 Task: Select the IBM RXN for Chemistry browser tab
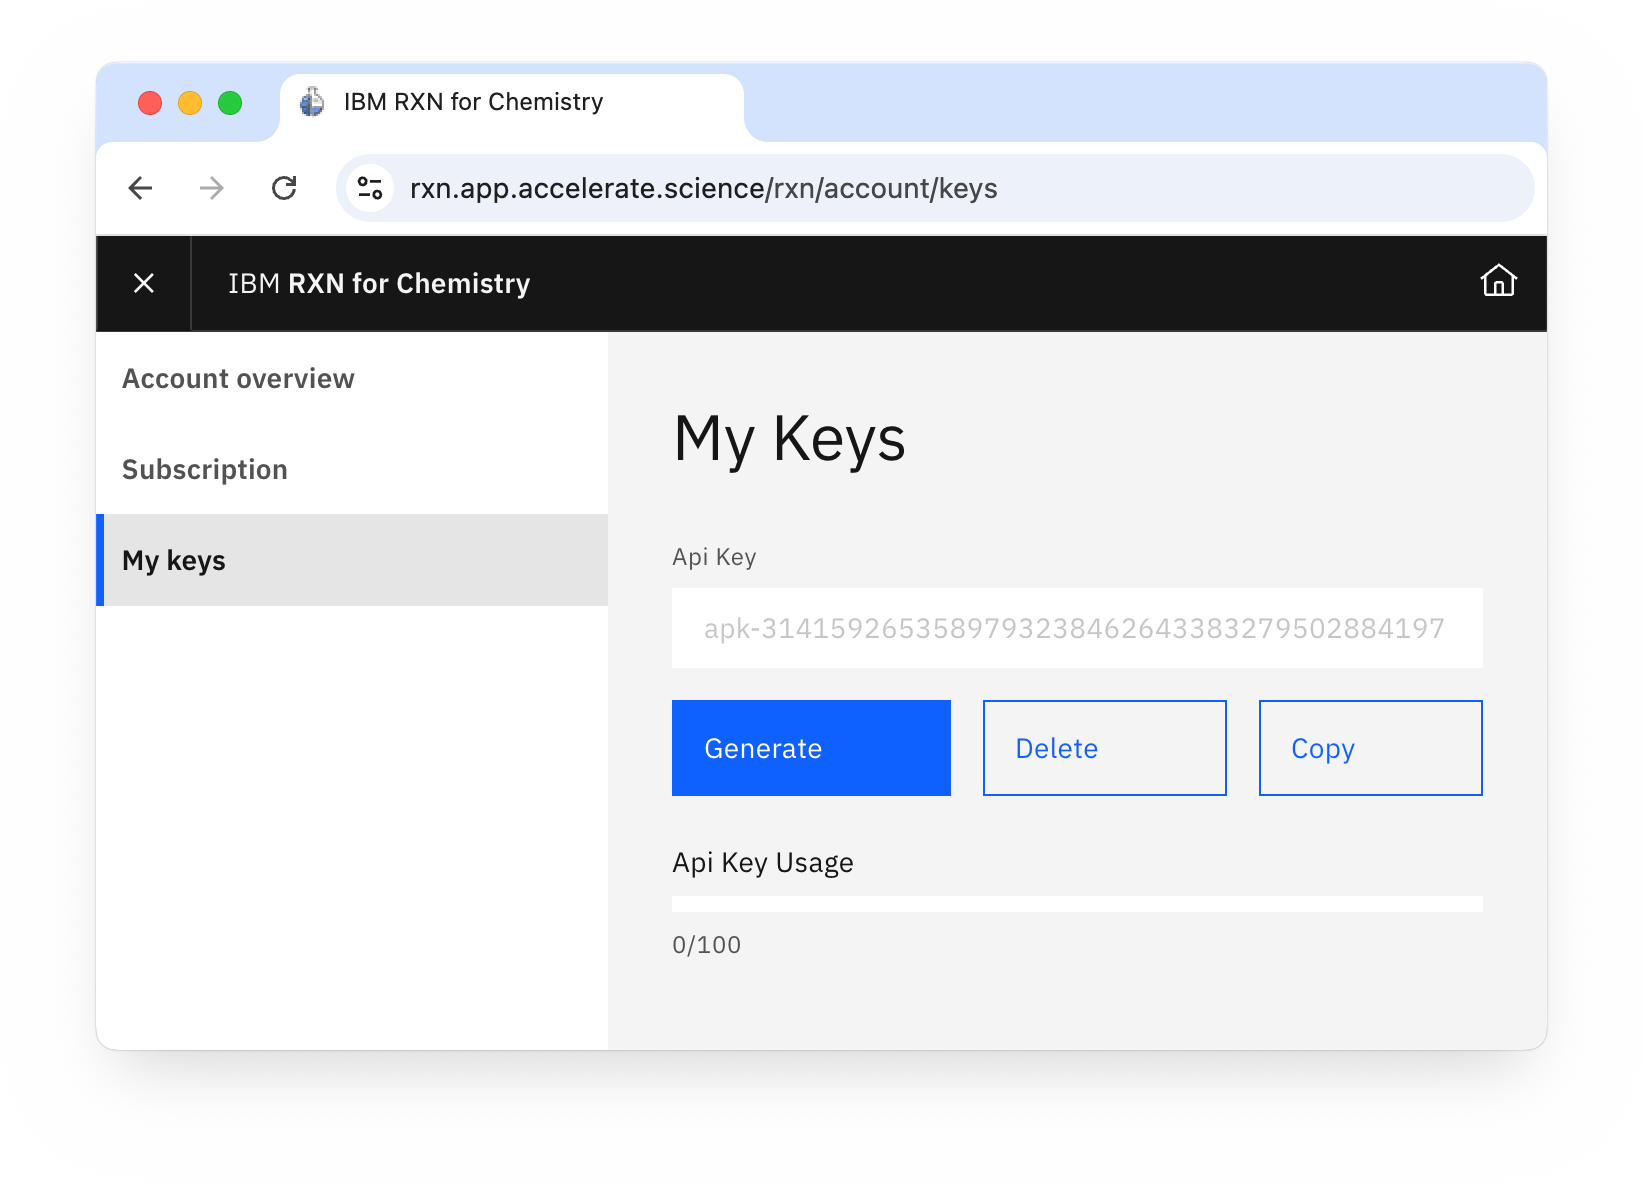coord(473,101)
